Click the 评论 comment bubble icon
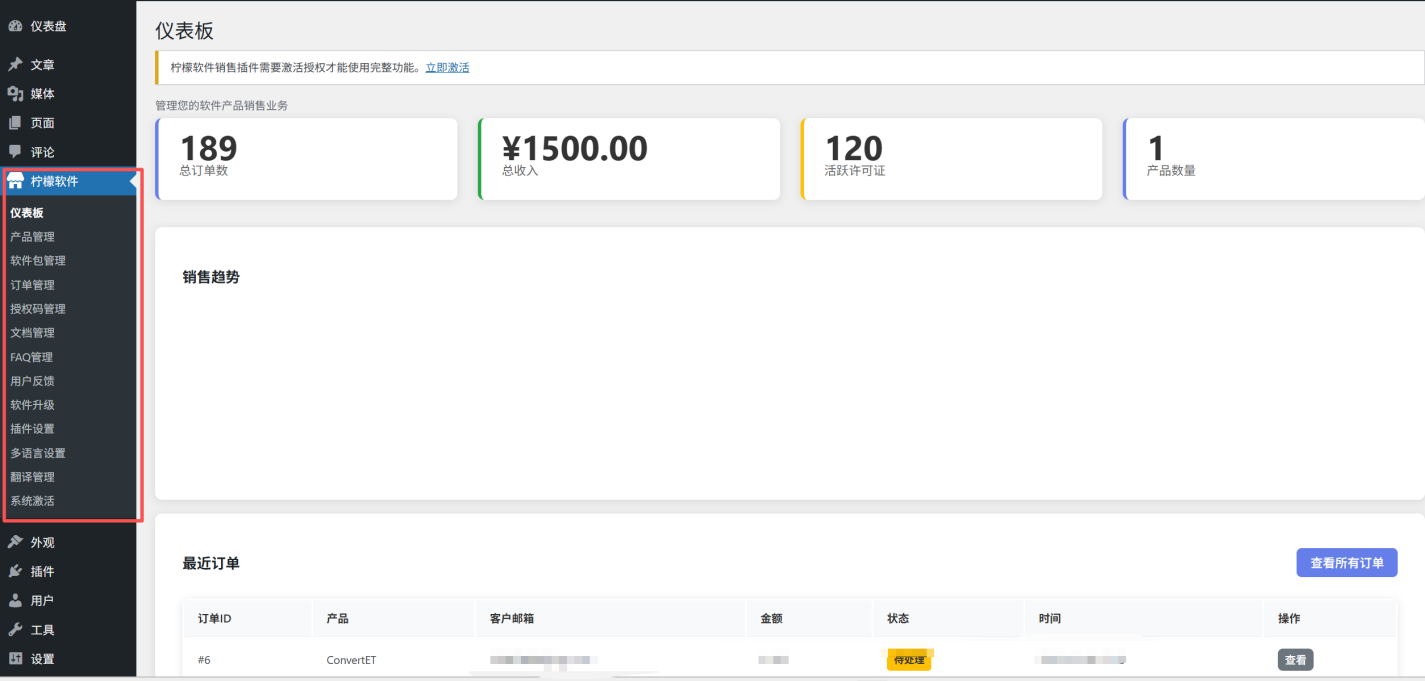Screen dimensions: 1425x681 pos(15,152)
